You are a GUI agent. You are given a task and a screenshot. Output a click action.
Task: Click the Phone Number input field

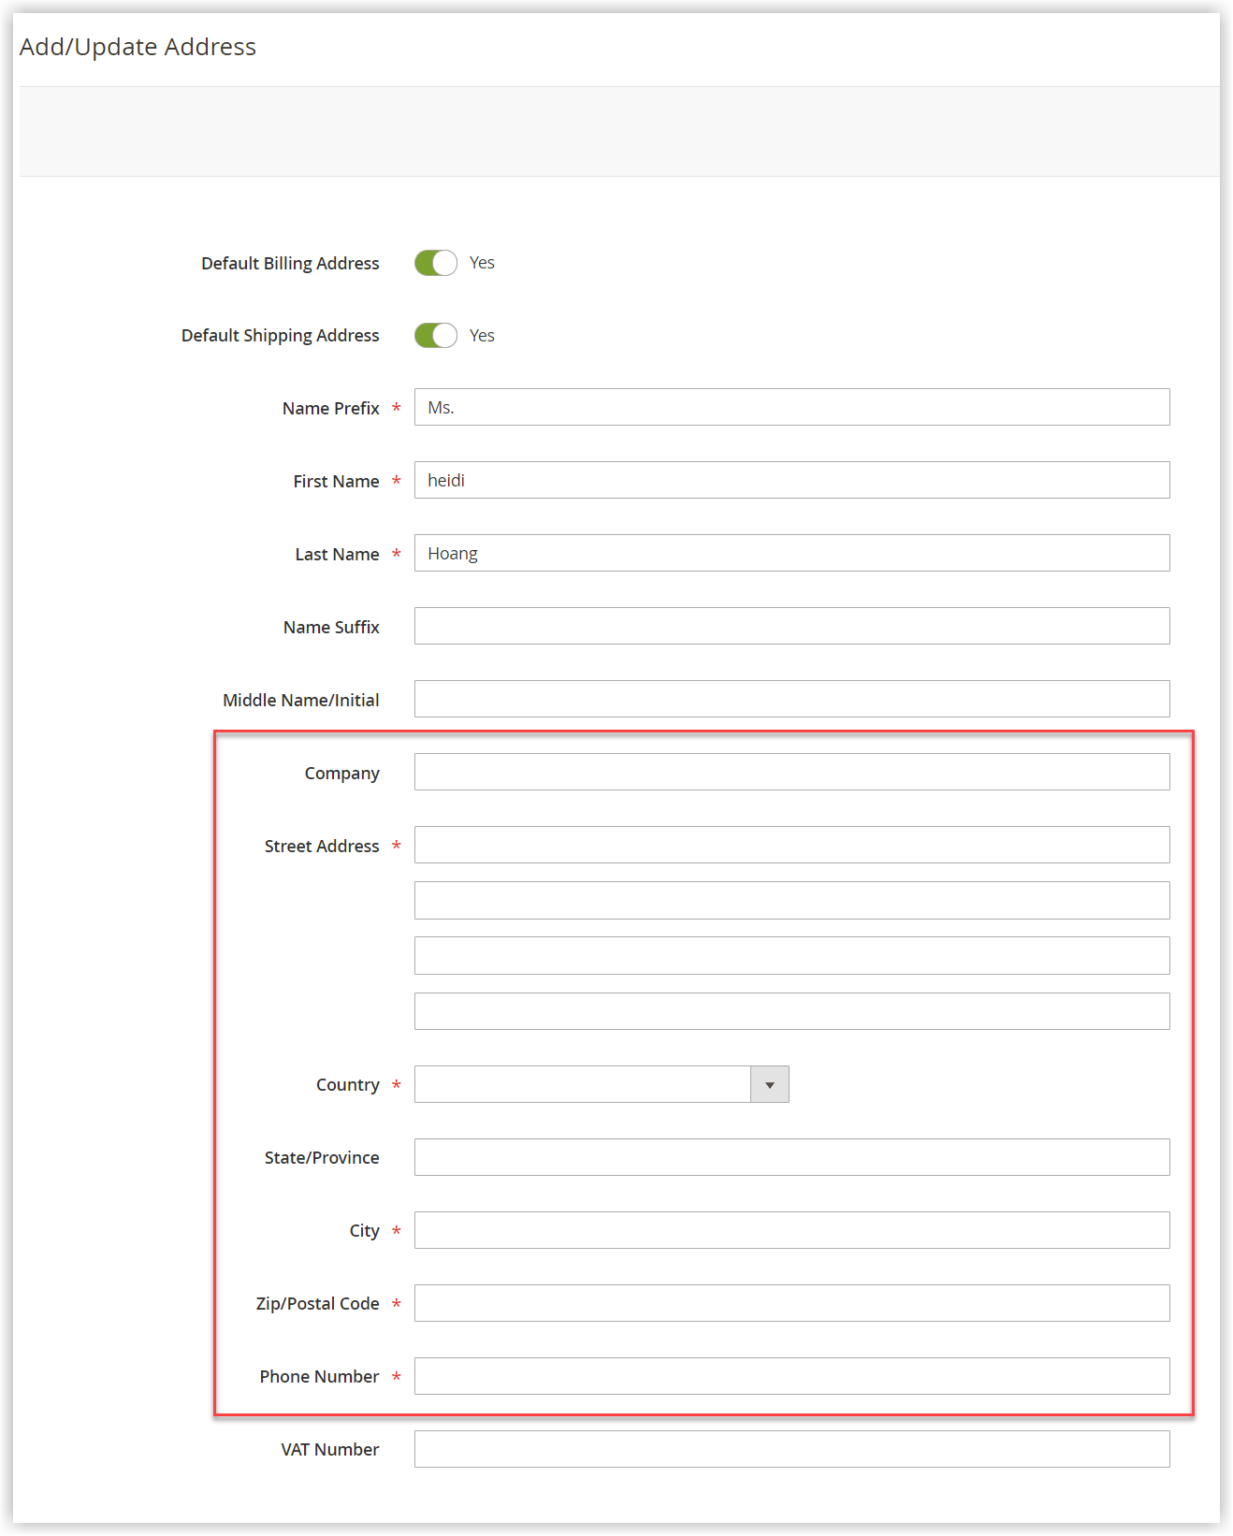pos(792,1376)
